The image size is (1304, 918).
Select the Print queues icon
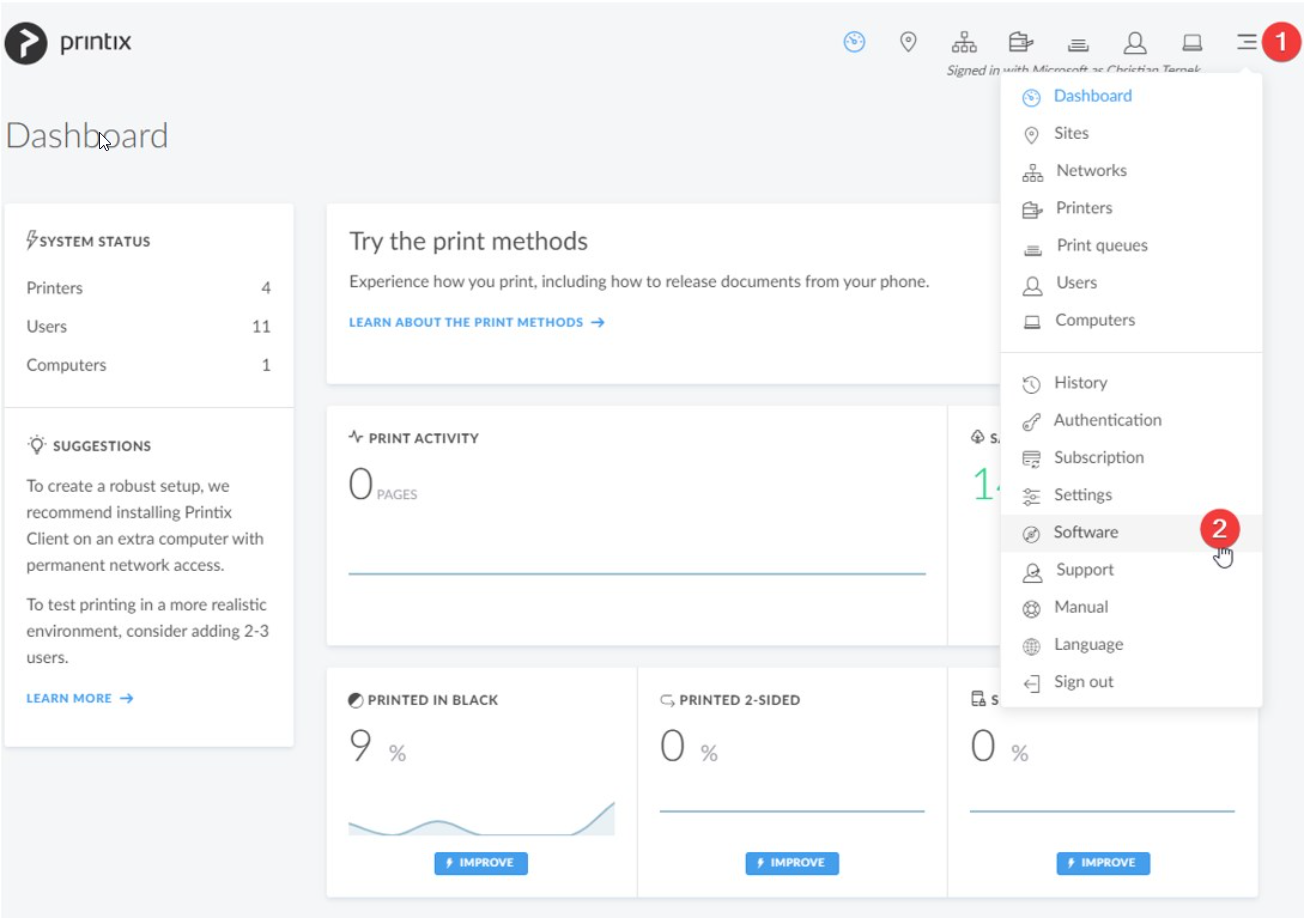point(1078,42)
